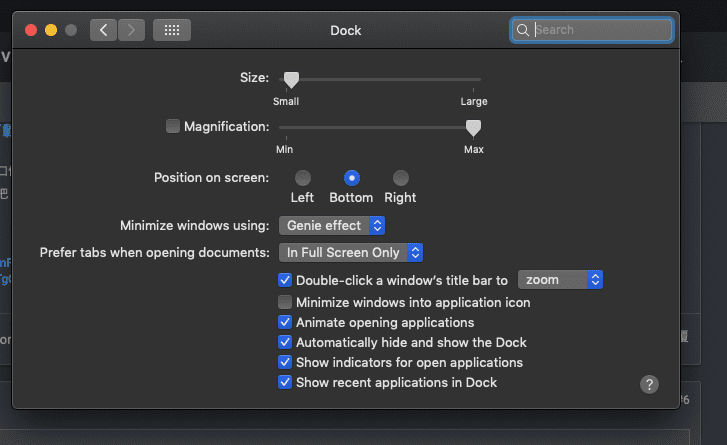
Task: Open the Help question mark button
Action: (x=649, y=384)
